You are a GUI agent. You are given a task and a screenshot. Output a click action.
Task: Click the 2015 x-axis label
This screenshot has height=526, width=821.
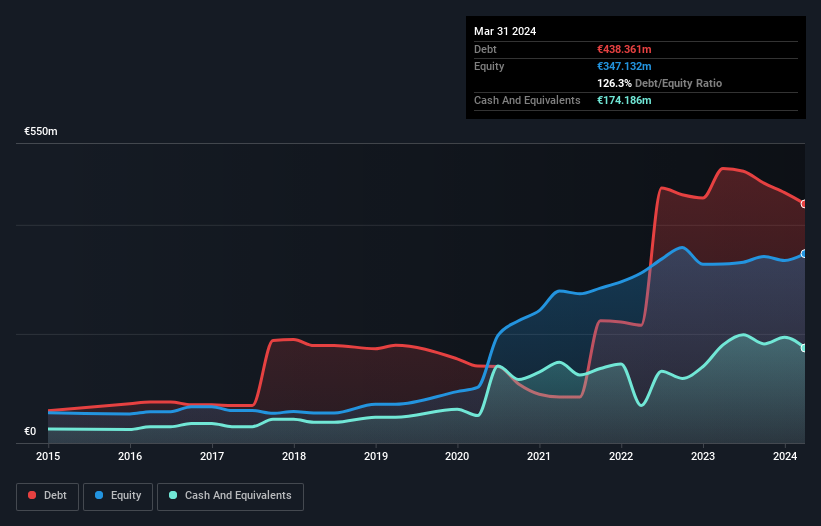tap(48, 456)
